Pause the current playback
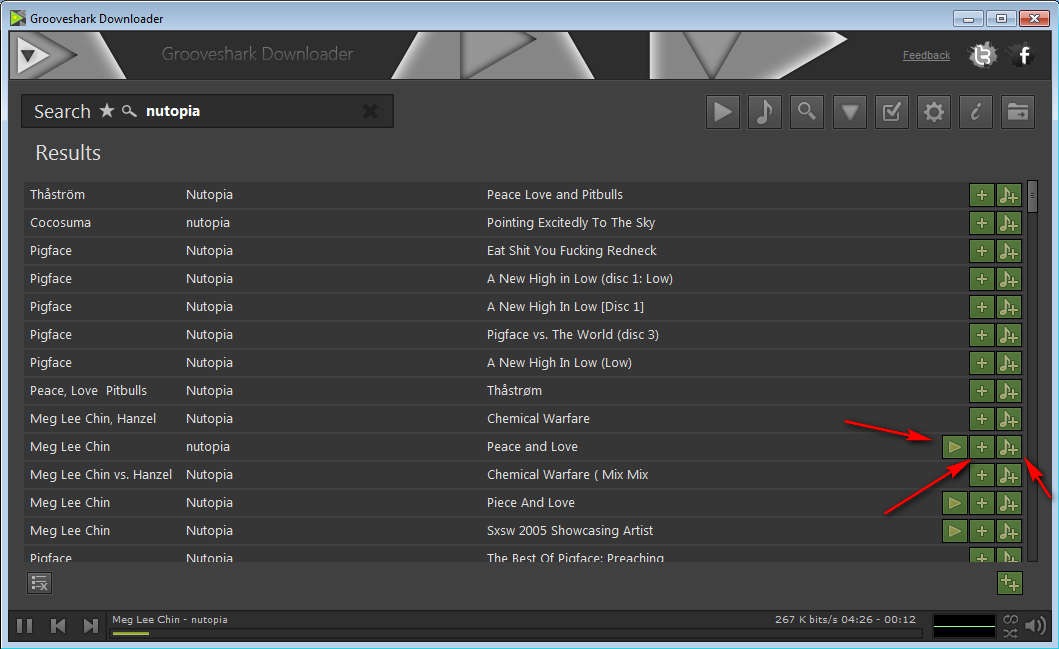Screen dimensions: 1059x649 [x=24, y=626]
